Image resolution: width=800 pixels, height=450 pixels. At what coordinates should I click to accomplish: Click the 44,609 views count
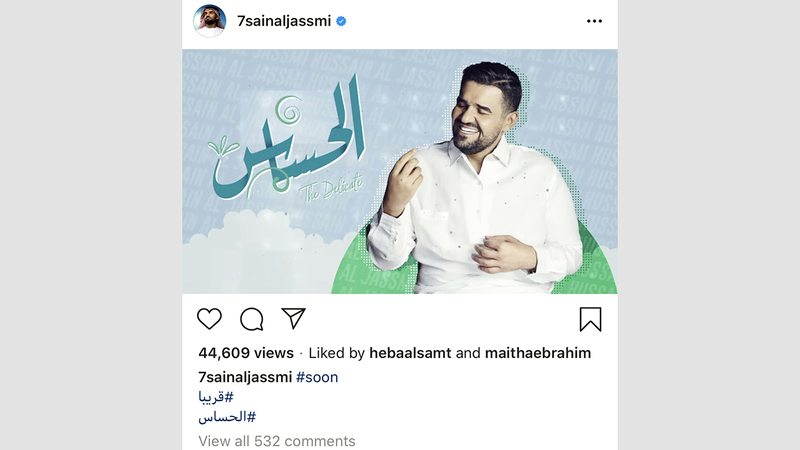[246, 353]
